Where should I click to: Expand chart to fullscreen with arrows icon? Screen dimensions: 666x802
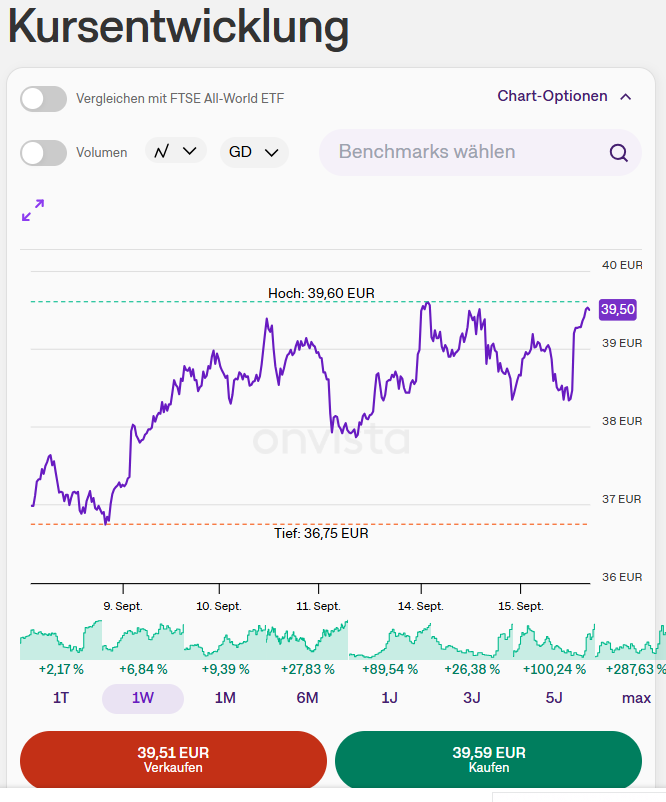(x=33, y=210)
